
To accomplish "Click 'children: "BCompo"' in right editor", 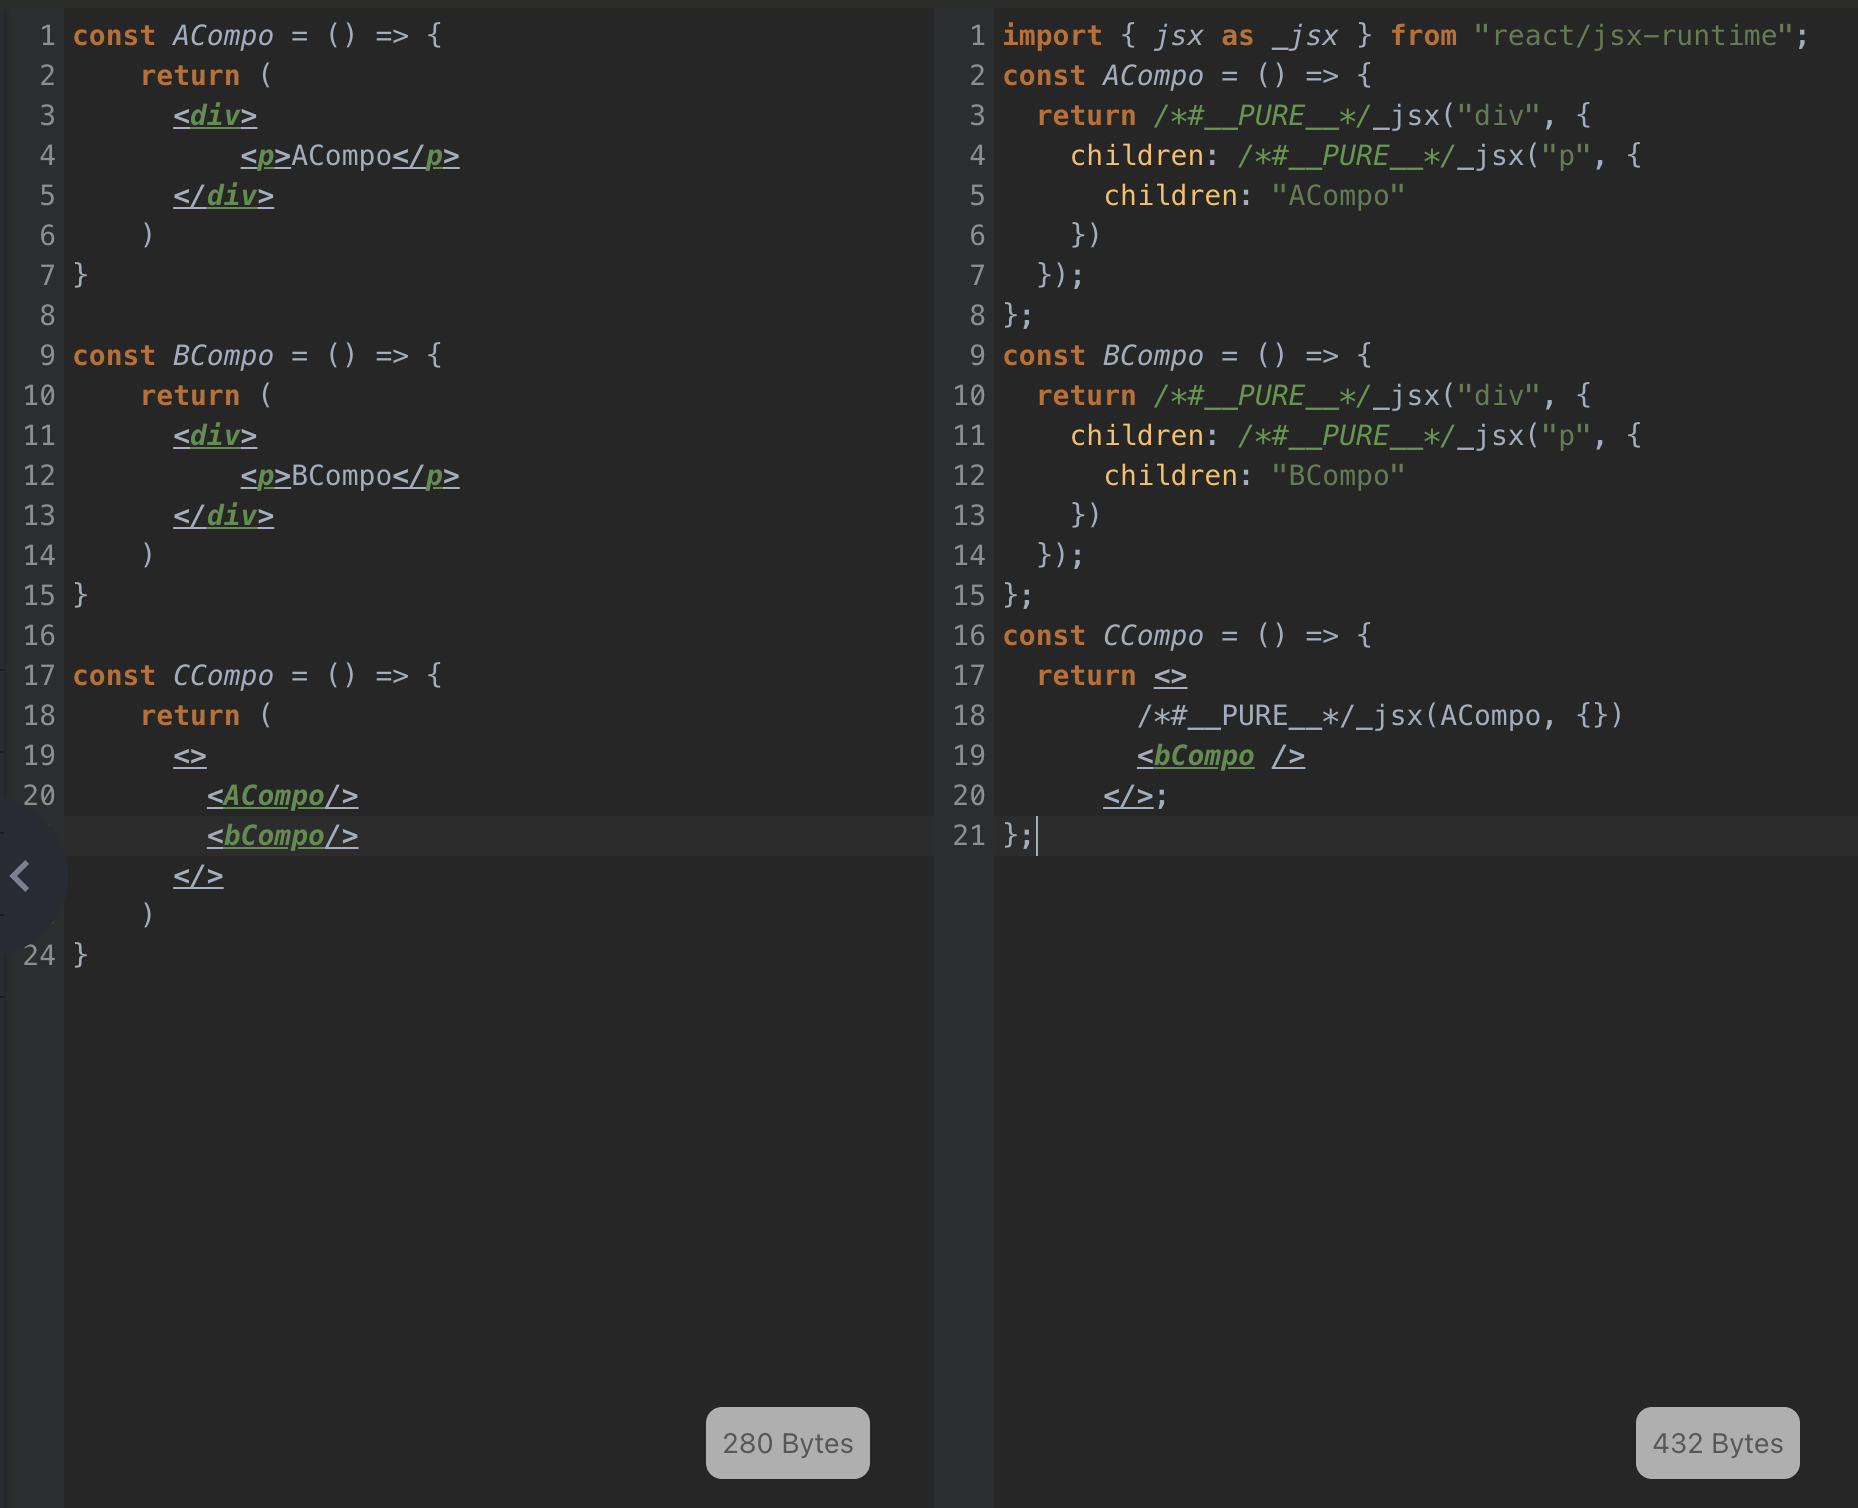I will point(1255,476).
